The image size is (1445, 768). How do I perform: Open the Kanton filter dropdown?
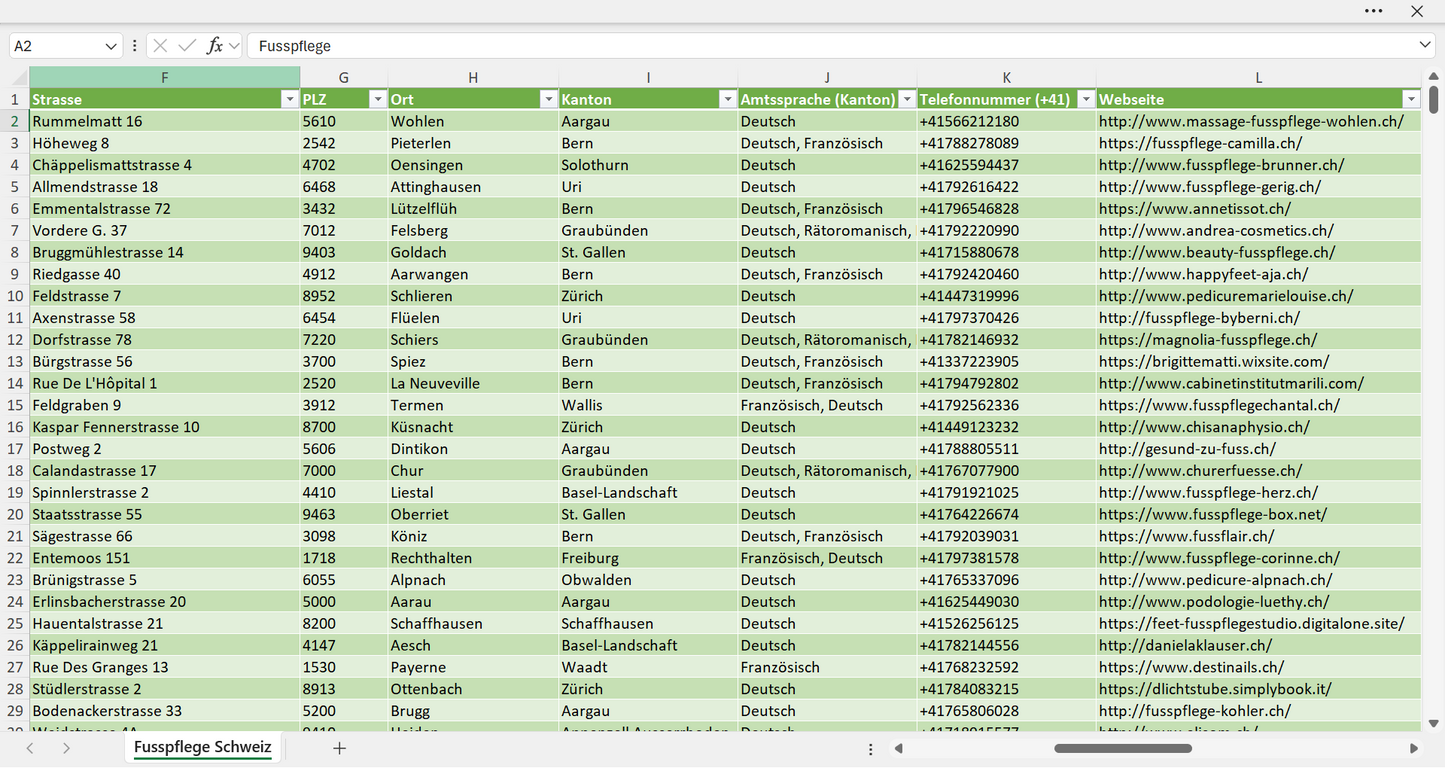coord(727,100)
